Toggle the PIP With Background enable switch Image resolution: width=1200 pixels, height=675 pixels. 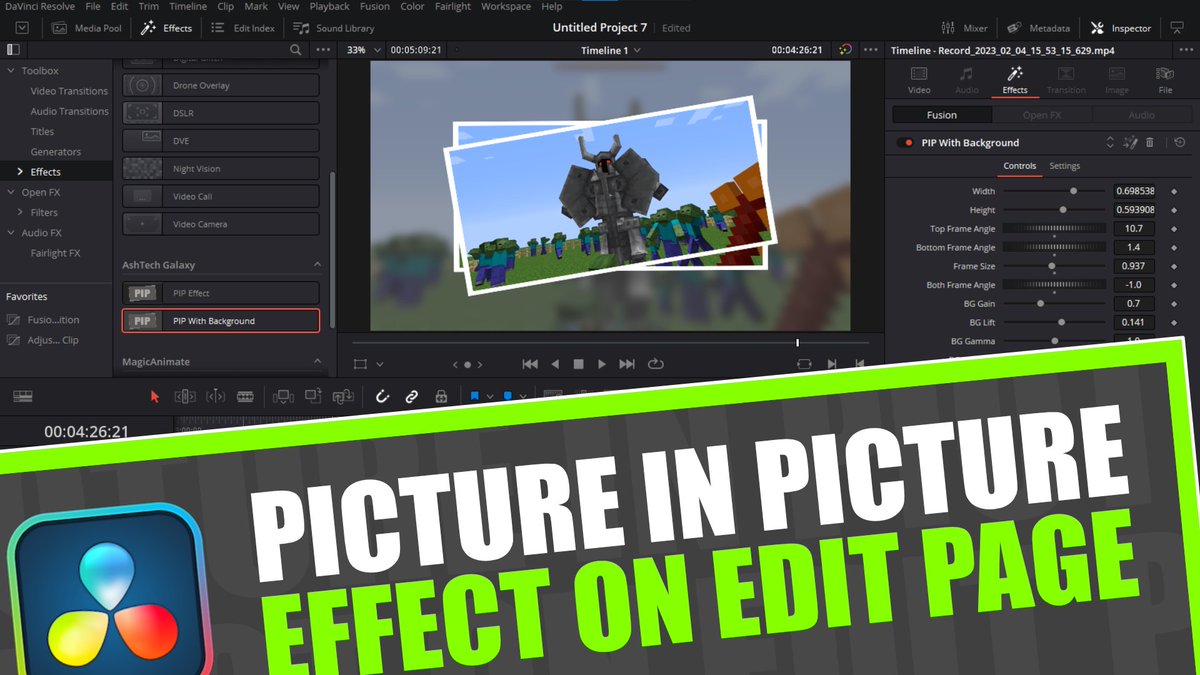(x=907, y=143)
